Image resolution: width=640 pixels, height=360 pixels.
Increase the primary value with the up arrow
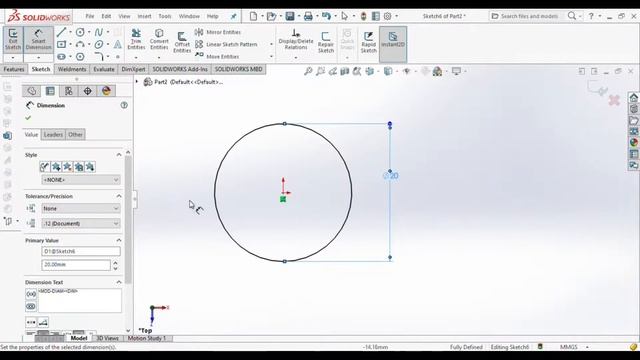point(116,262)
